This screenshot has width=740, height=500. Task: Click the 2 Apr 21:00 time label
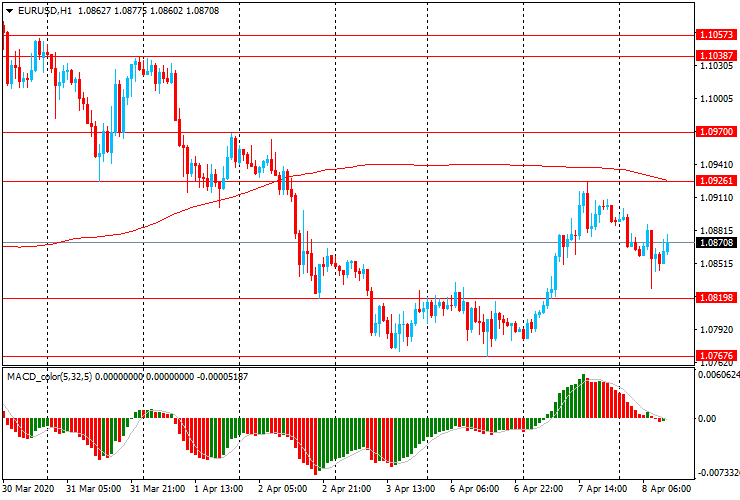[x=346, y=489]
